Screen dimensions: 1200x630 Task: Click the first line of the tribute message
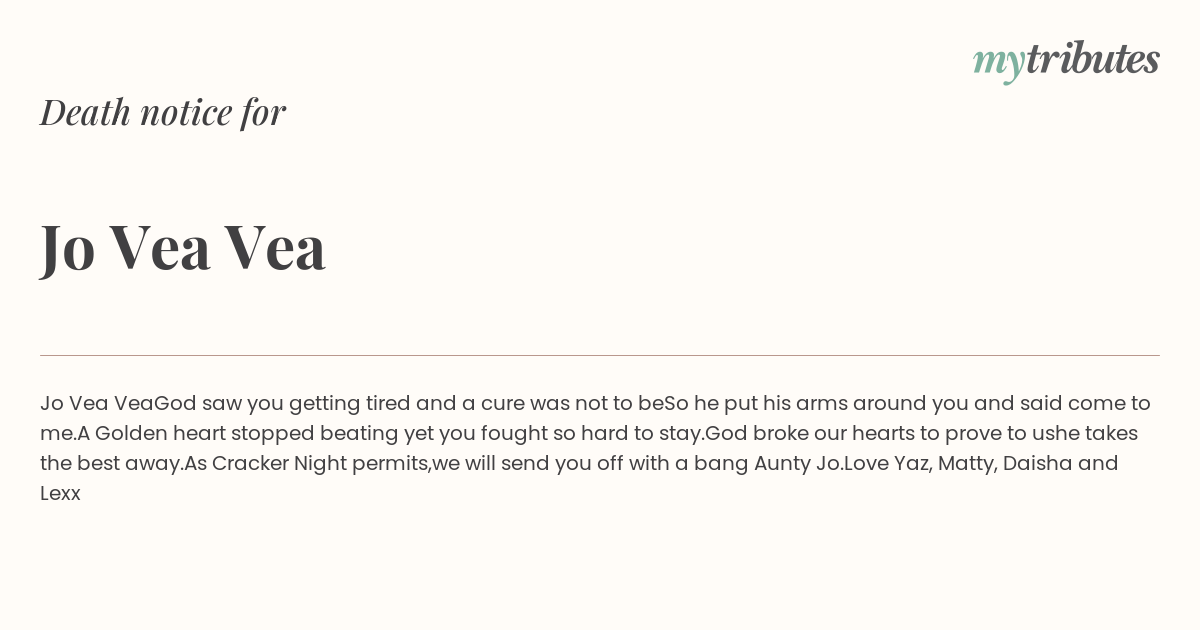pos(596,403)
